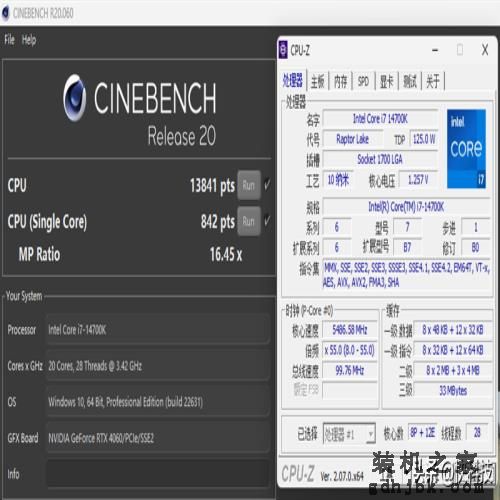500x500 pixels.
Task: Click the Intel Core i7 logo badge
Action: pos(466,149)
